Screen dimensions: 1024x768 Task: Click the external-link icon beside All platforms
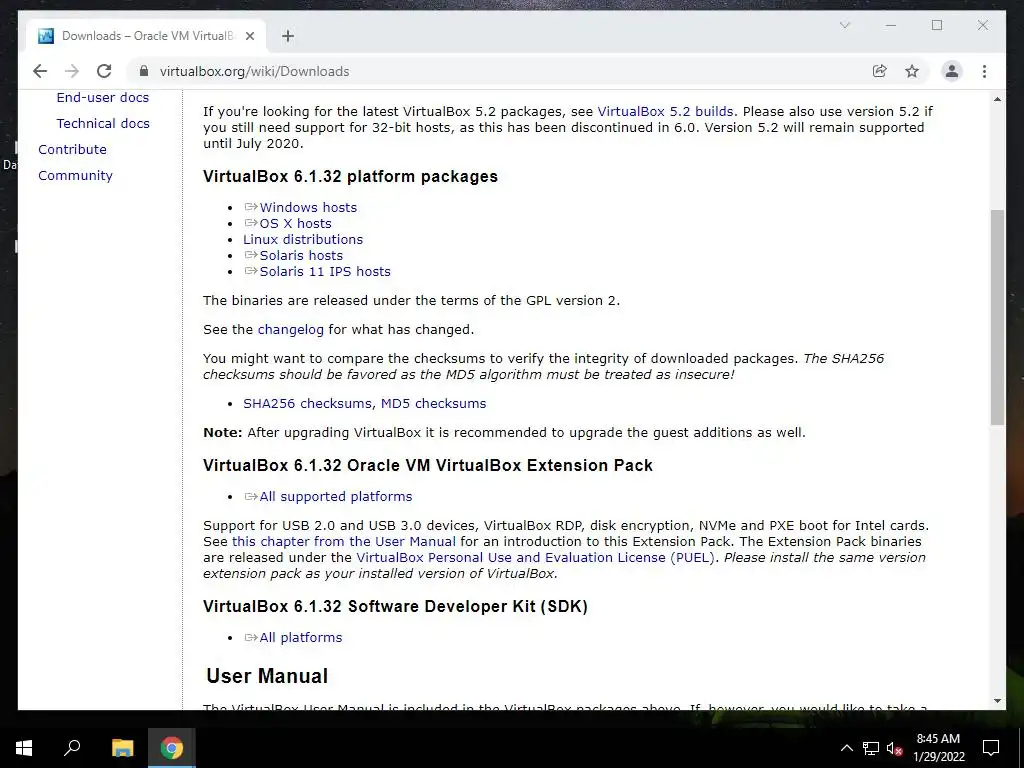[251, 637]
